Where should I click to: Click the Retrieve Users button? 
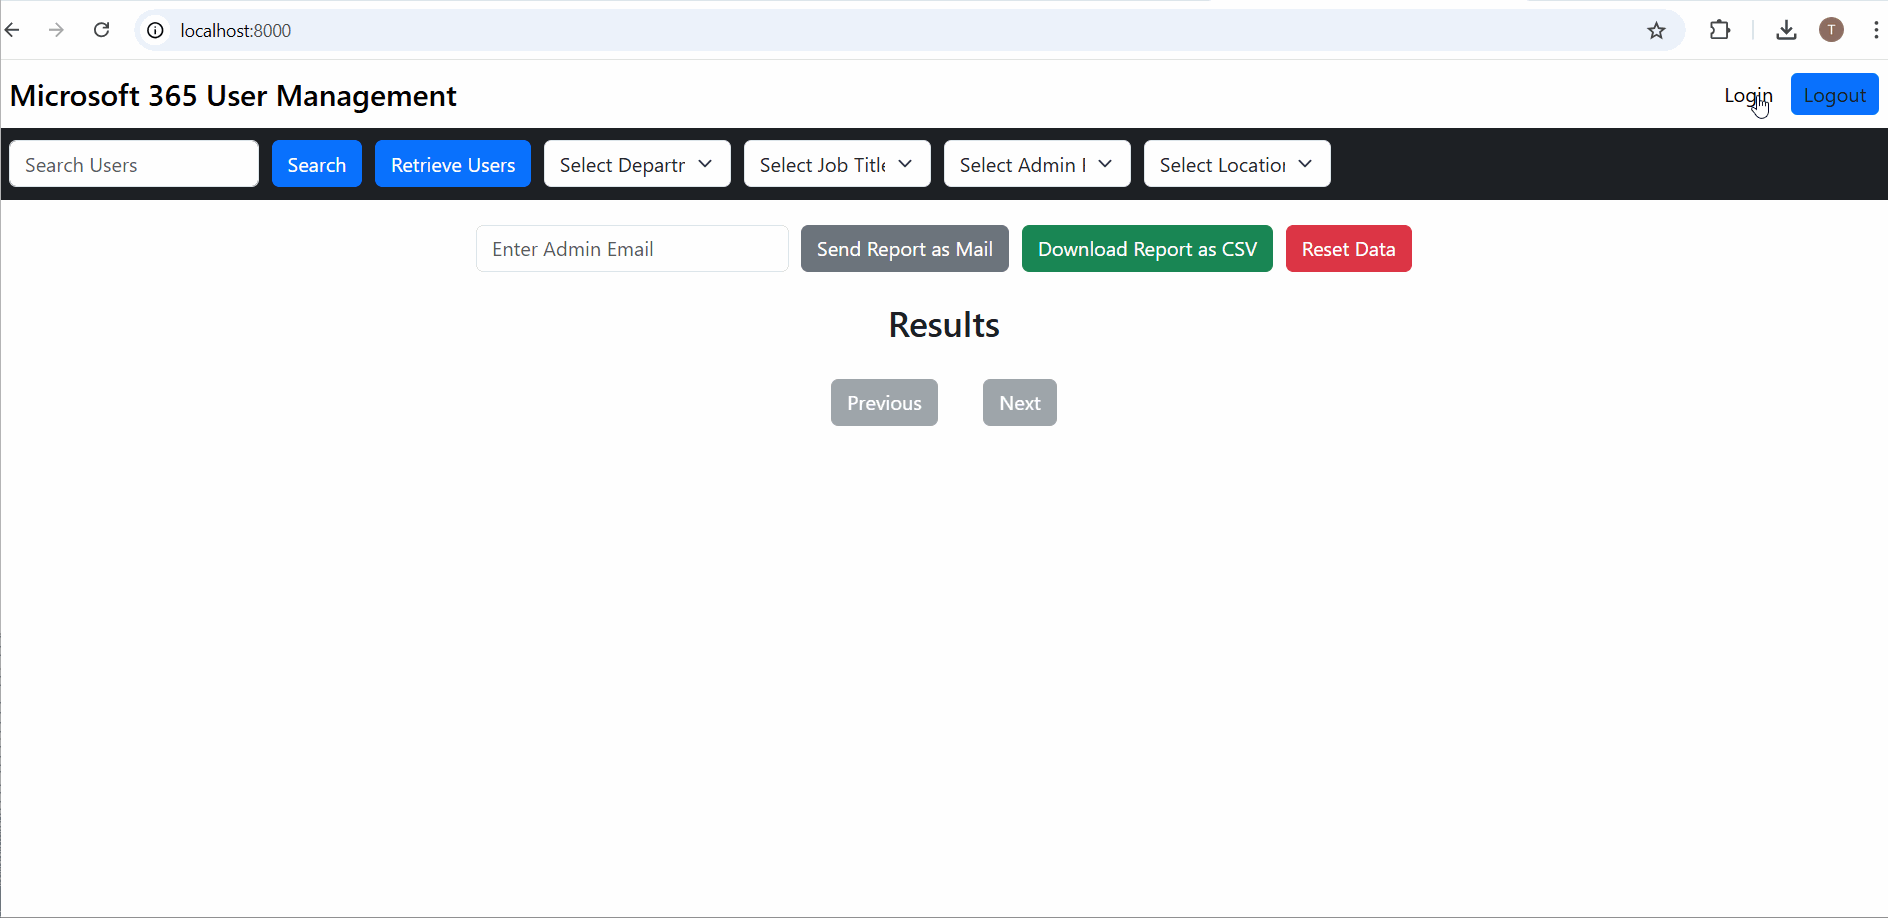(x=453, y=164)
